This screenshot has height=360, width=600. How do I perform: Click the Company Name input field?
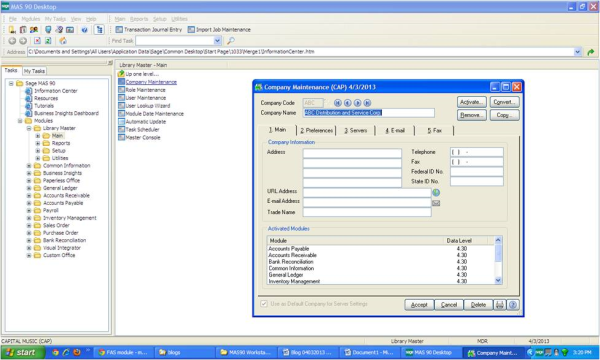click(x=369, y=113)
